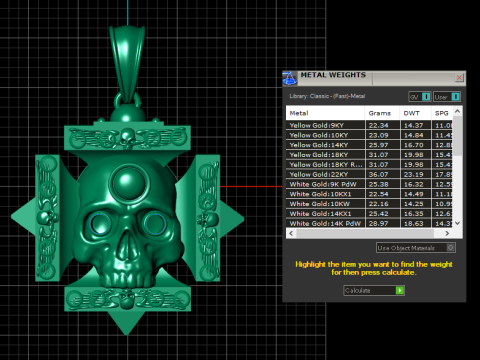Click the 22.16 grams cell
Image resolution: width=480 pixels, height=360 pixels.
[x=382, y=204]
